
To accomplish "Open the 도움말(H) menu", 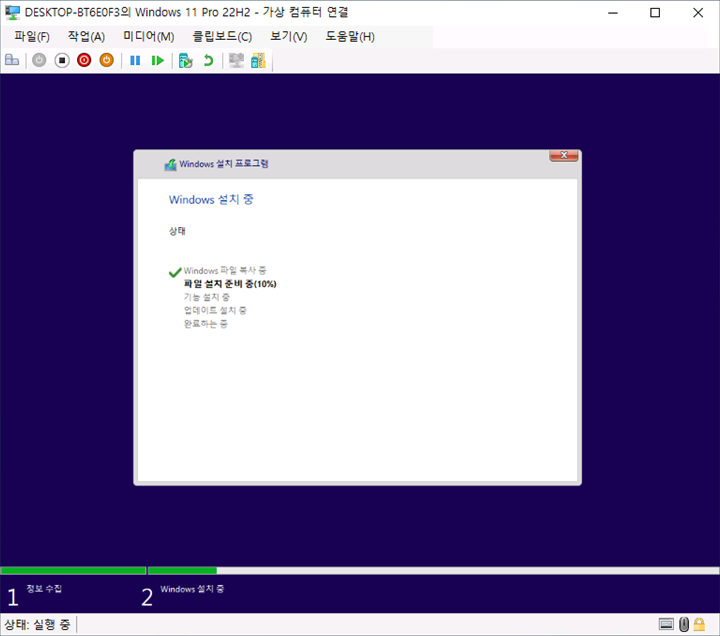I will tap(350, 37).
